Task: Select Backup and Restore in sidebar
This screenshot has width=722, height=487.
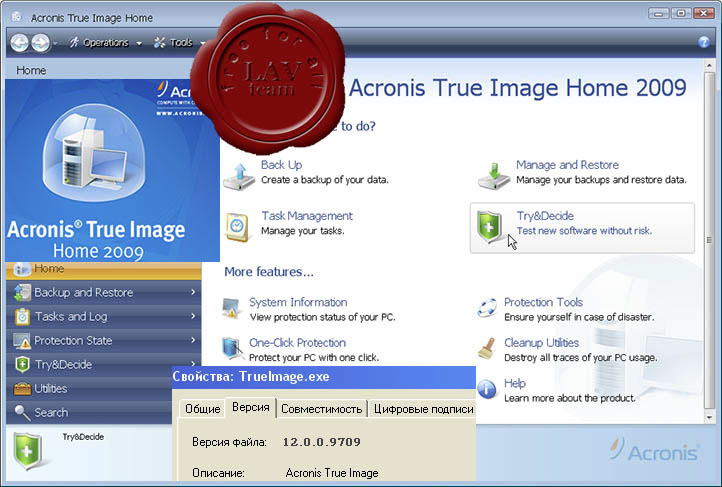Action: (104, 293)
